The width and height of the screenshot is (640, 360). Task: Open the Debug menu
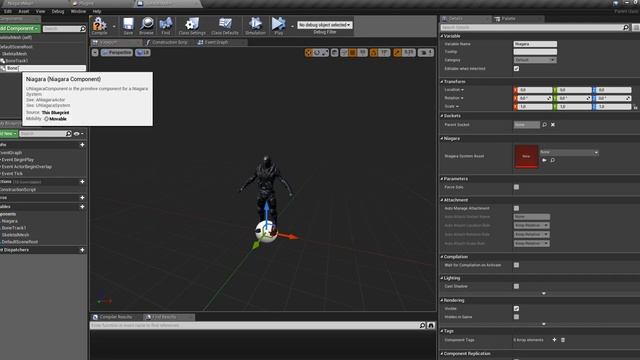pos(58,11)
